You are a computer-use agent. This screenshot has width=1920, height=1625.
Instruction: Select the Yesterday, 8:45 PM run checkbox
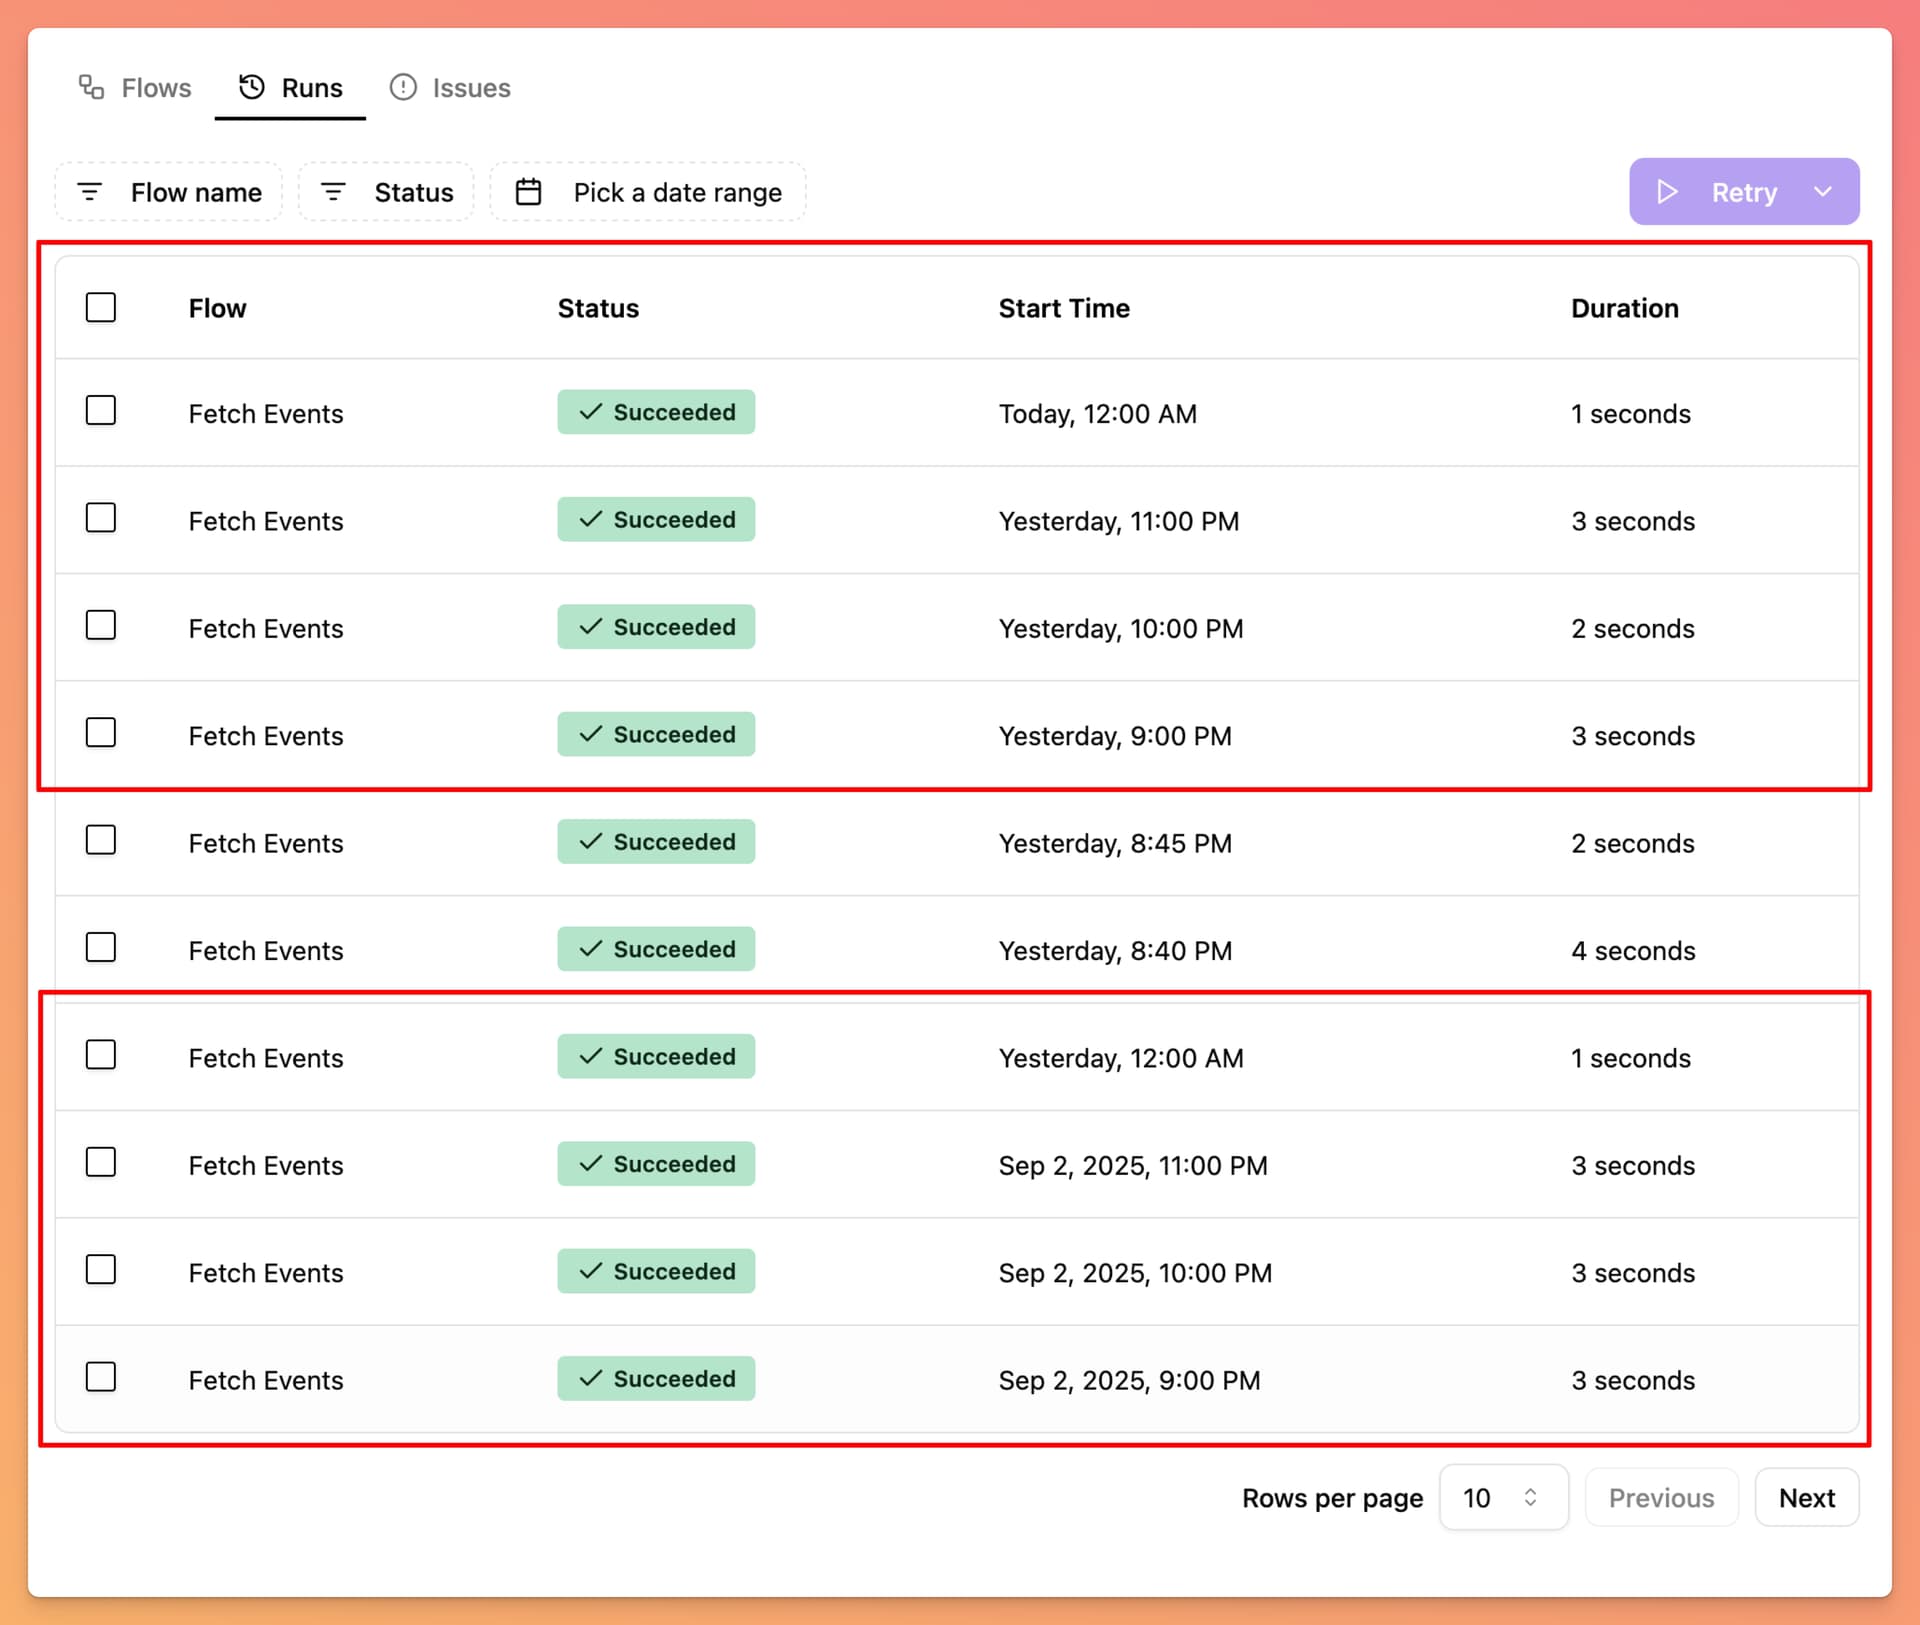point(101,840)
